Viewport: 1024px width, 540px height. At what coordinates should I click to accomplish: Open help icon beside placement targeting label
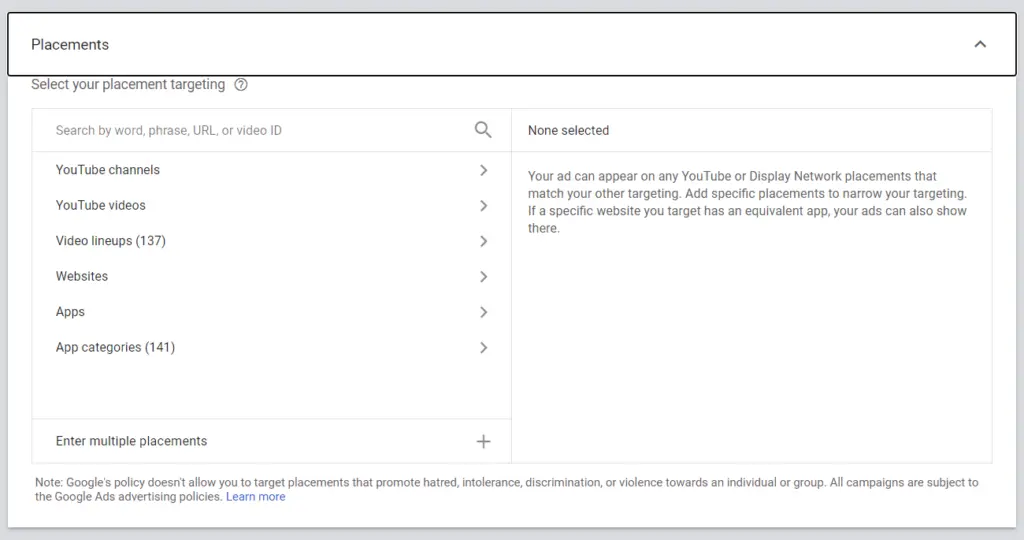(241, 85)
